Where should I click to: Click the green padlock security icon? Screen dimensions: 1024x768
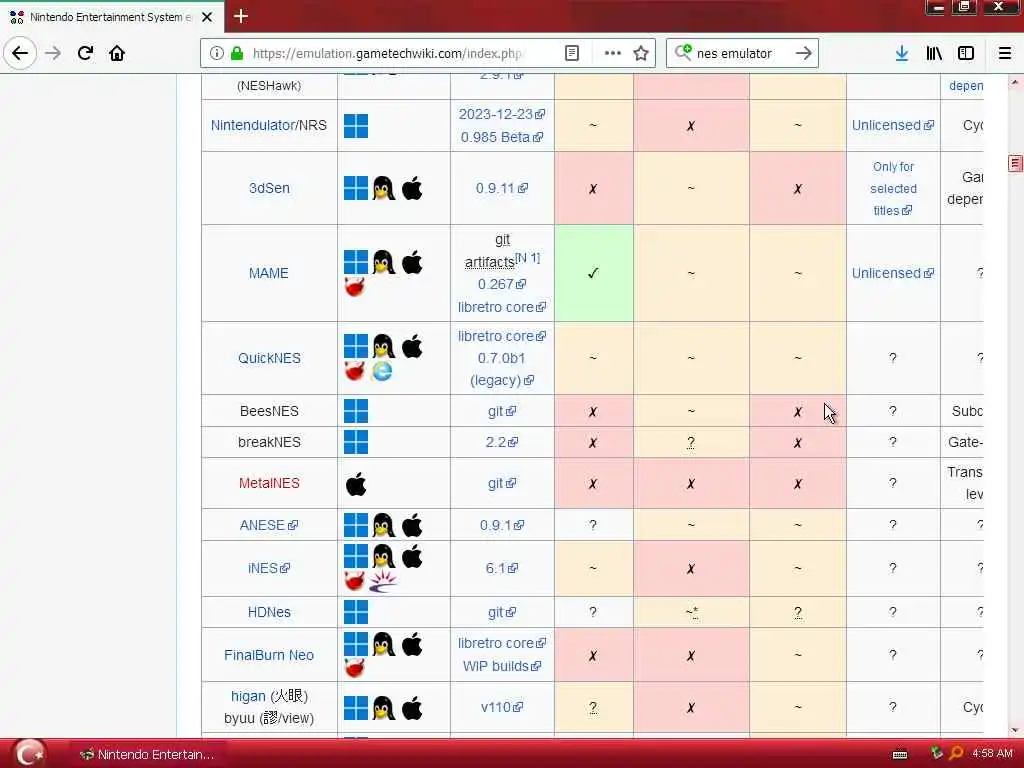237,53
